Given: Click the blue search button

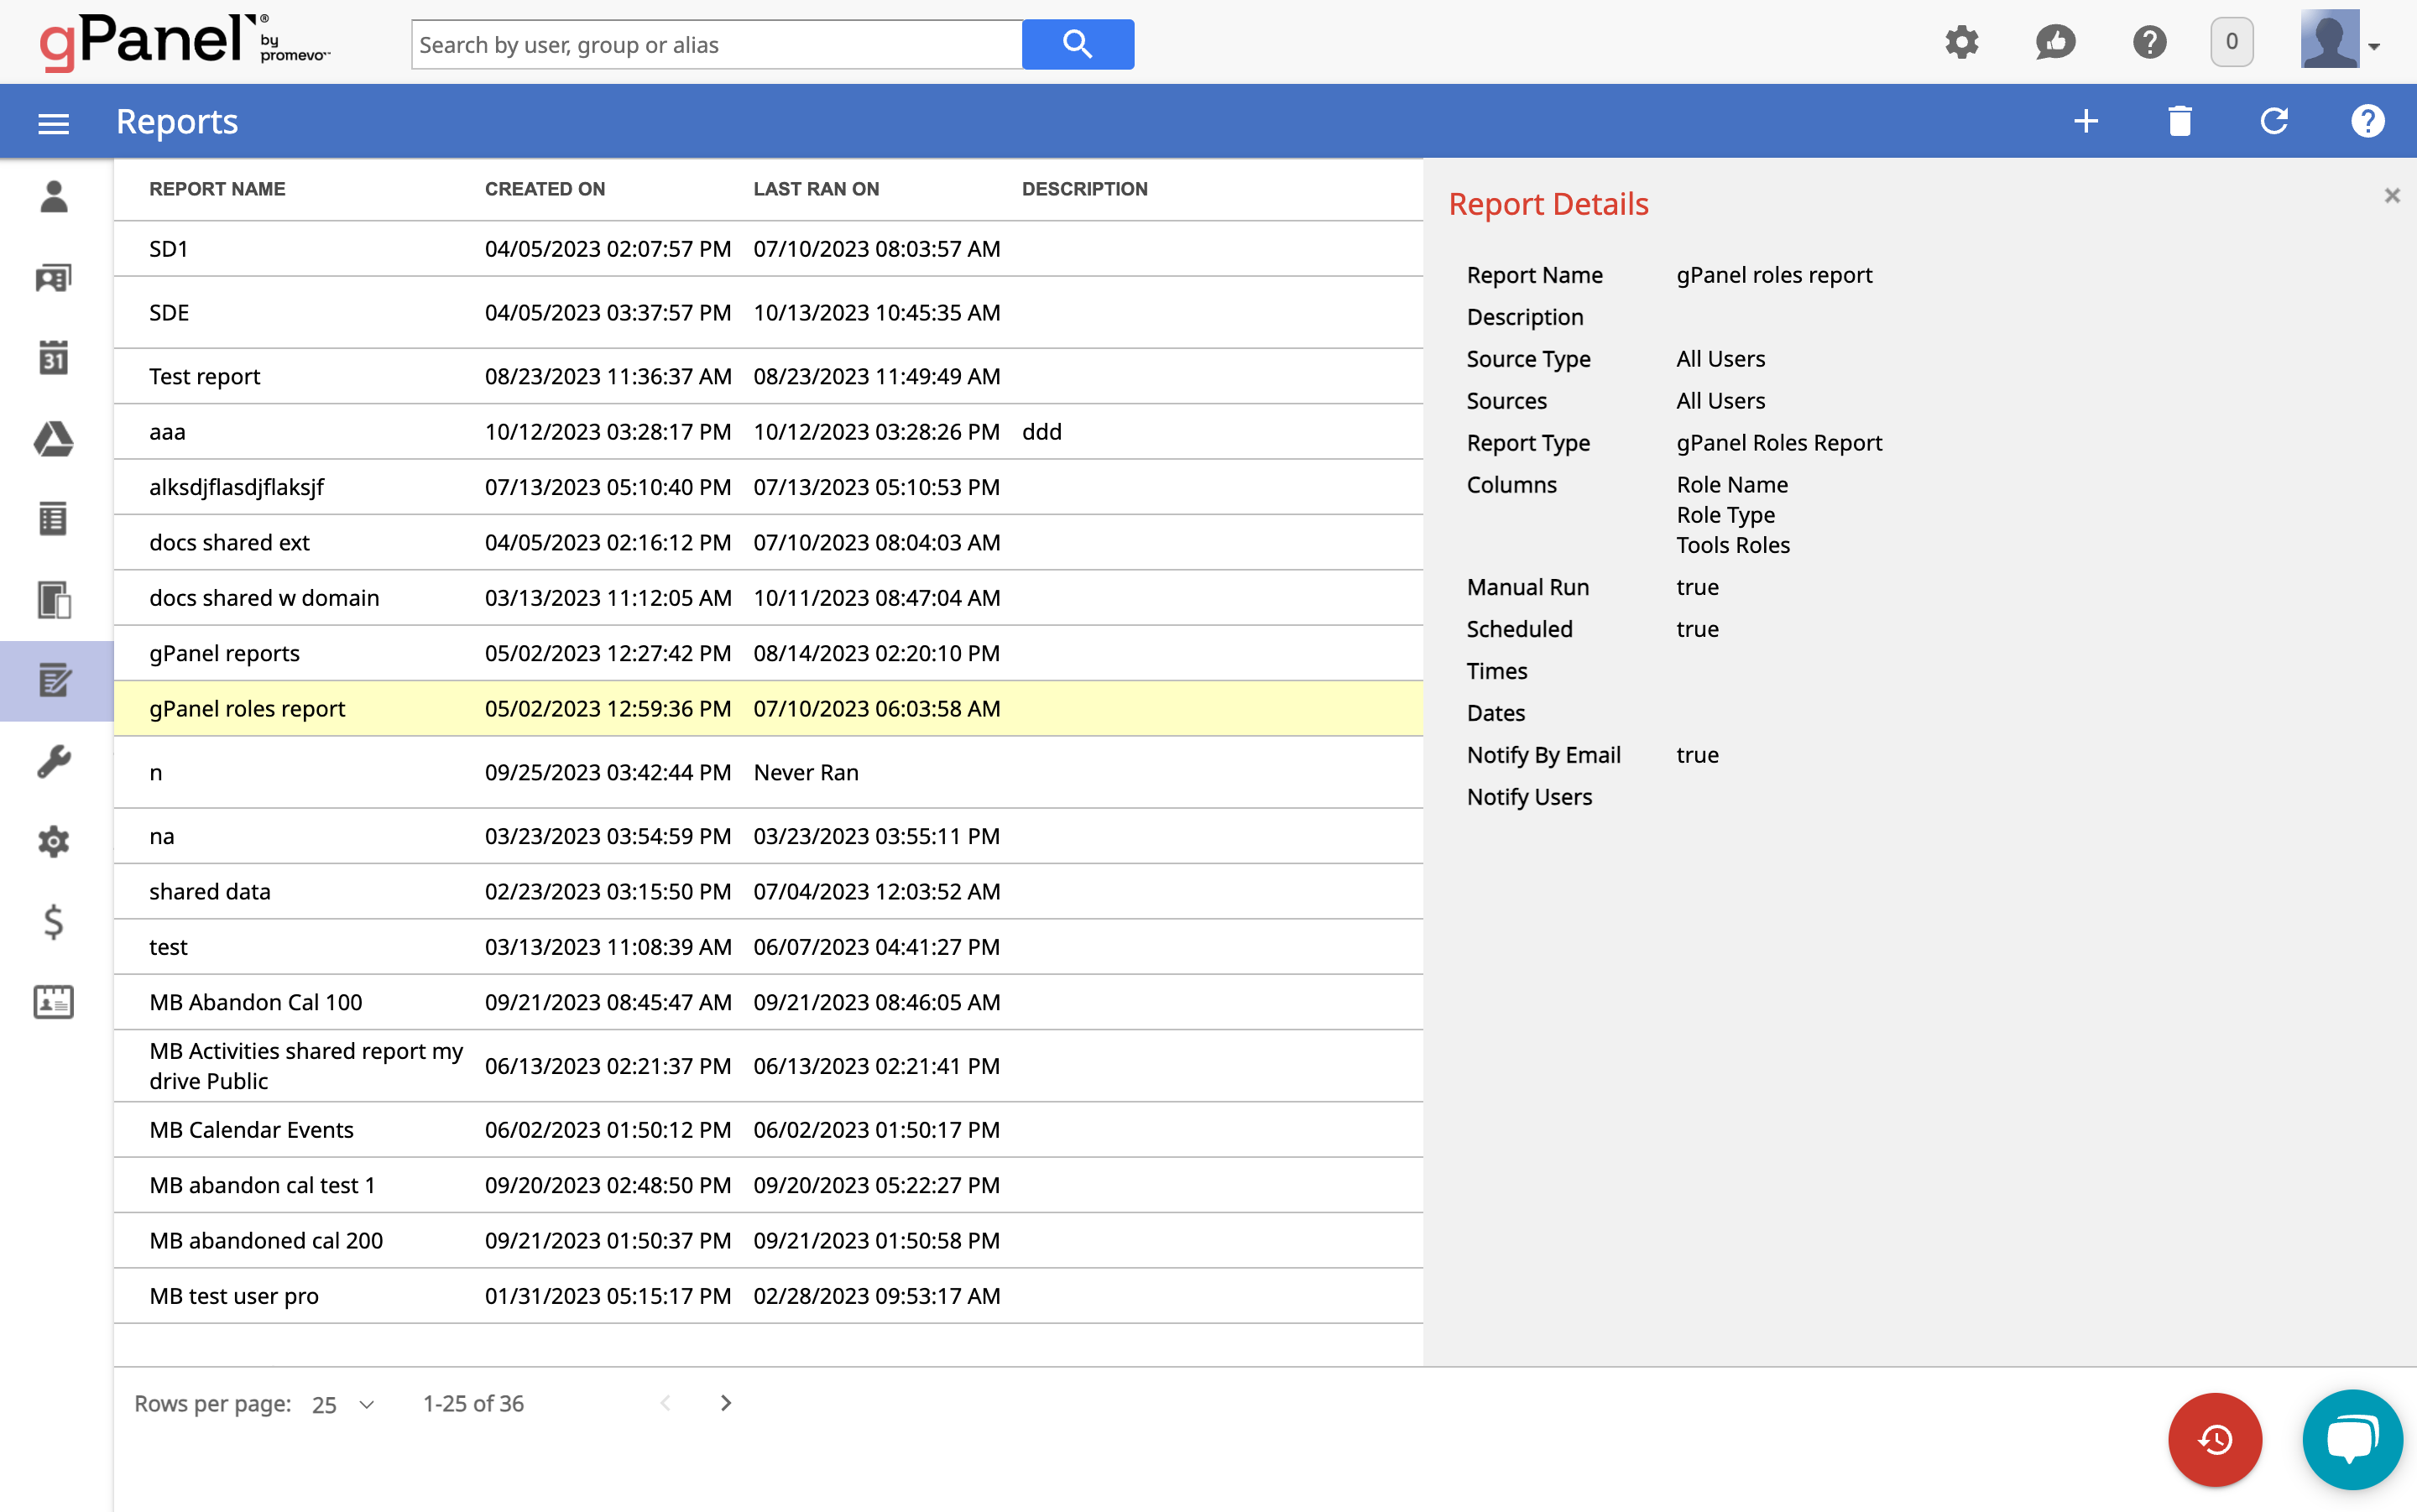Looking at the screenshot, I should coord(1077,44).
